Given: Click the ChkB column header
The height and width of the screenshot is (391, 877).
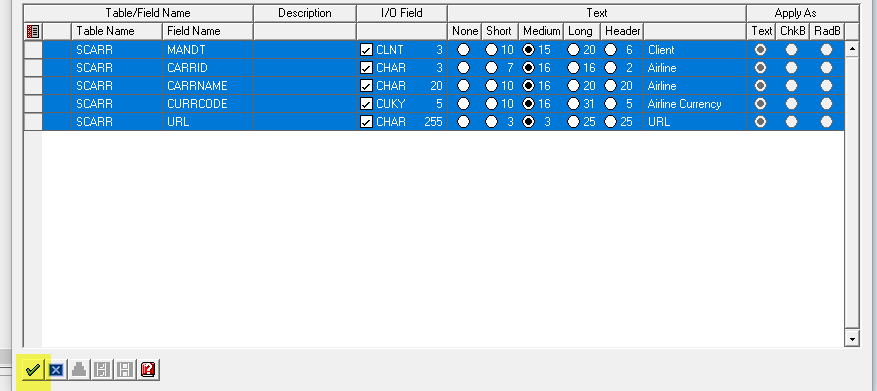Looking at the screenshot, I should click(x=793, y=31).
